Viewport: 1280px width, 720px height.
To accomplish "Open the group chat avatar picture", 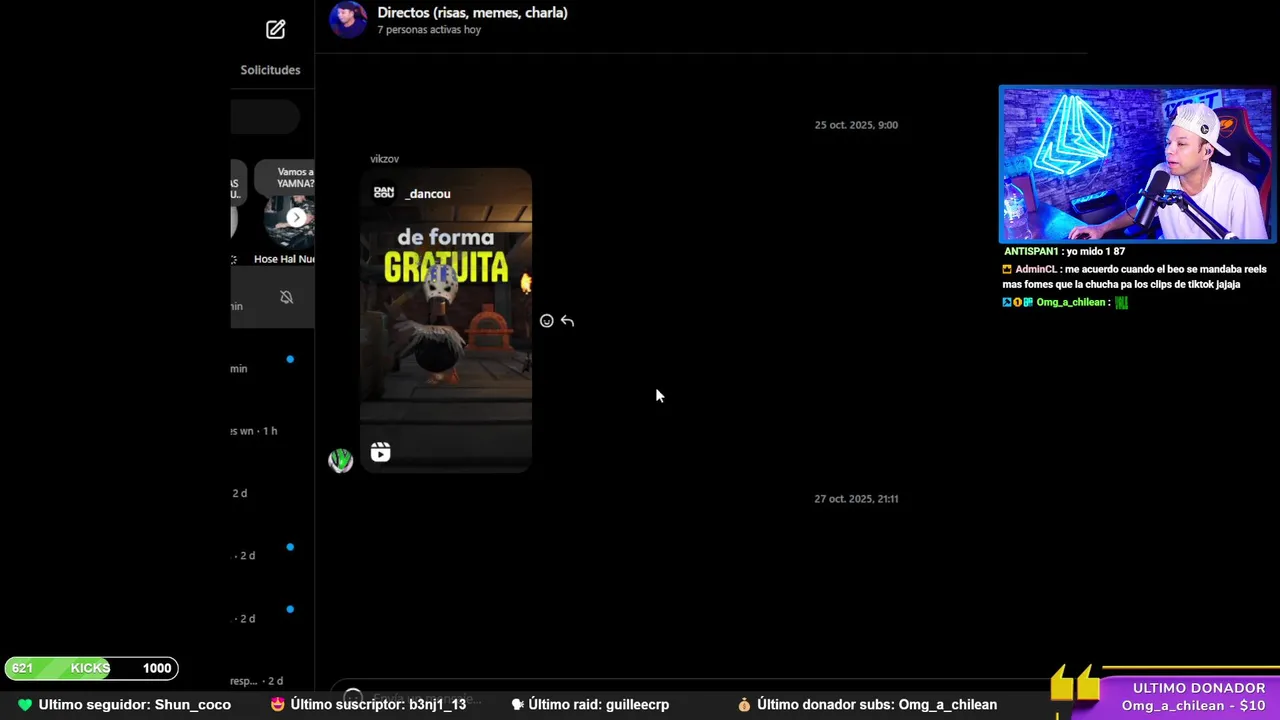I will pos(348,19).
